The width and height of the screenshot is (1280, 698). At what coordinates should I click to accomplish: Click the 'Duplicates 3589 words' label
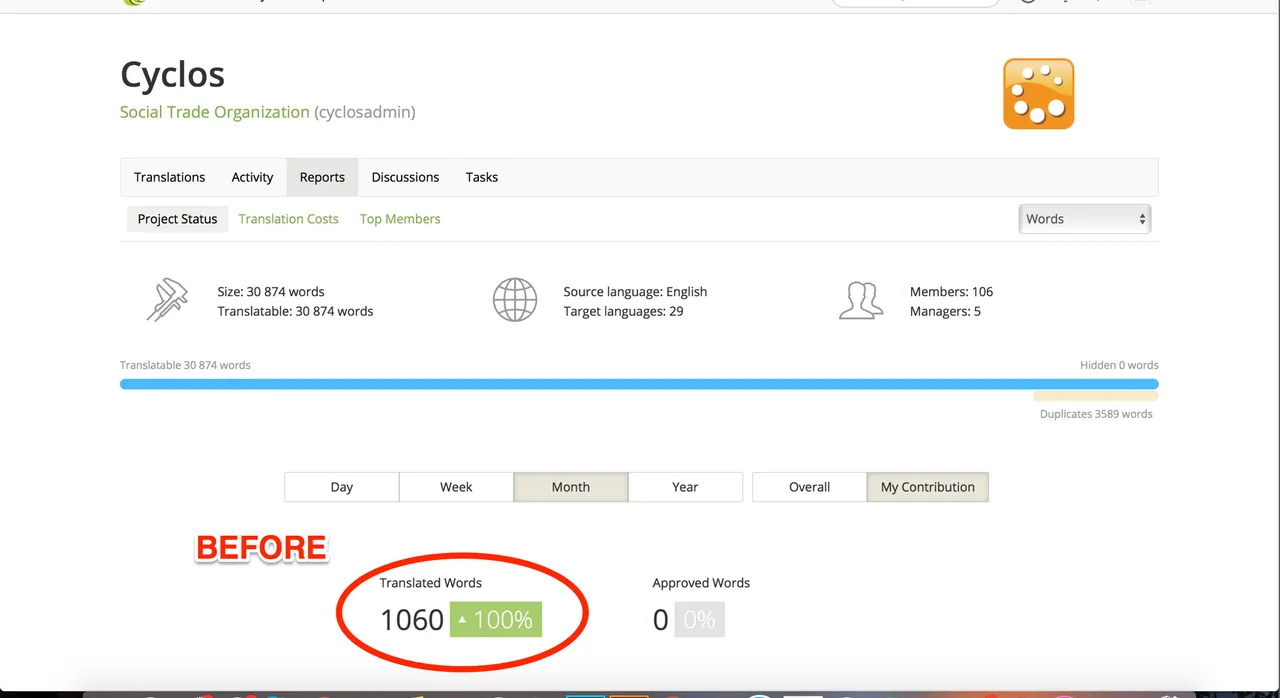tap(1096, 414)
